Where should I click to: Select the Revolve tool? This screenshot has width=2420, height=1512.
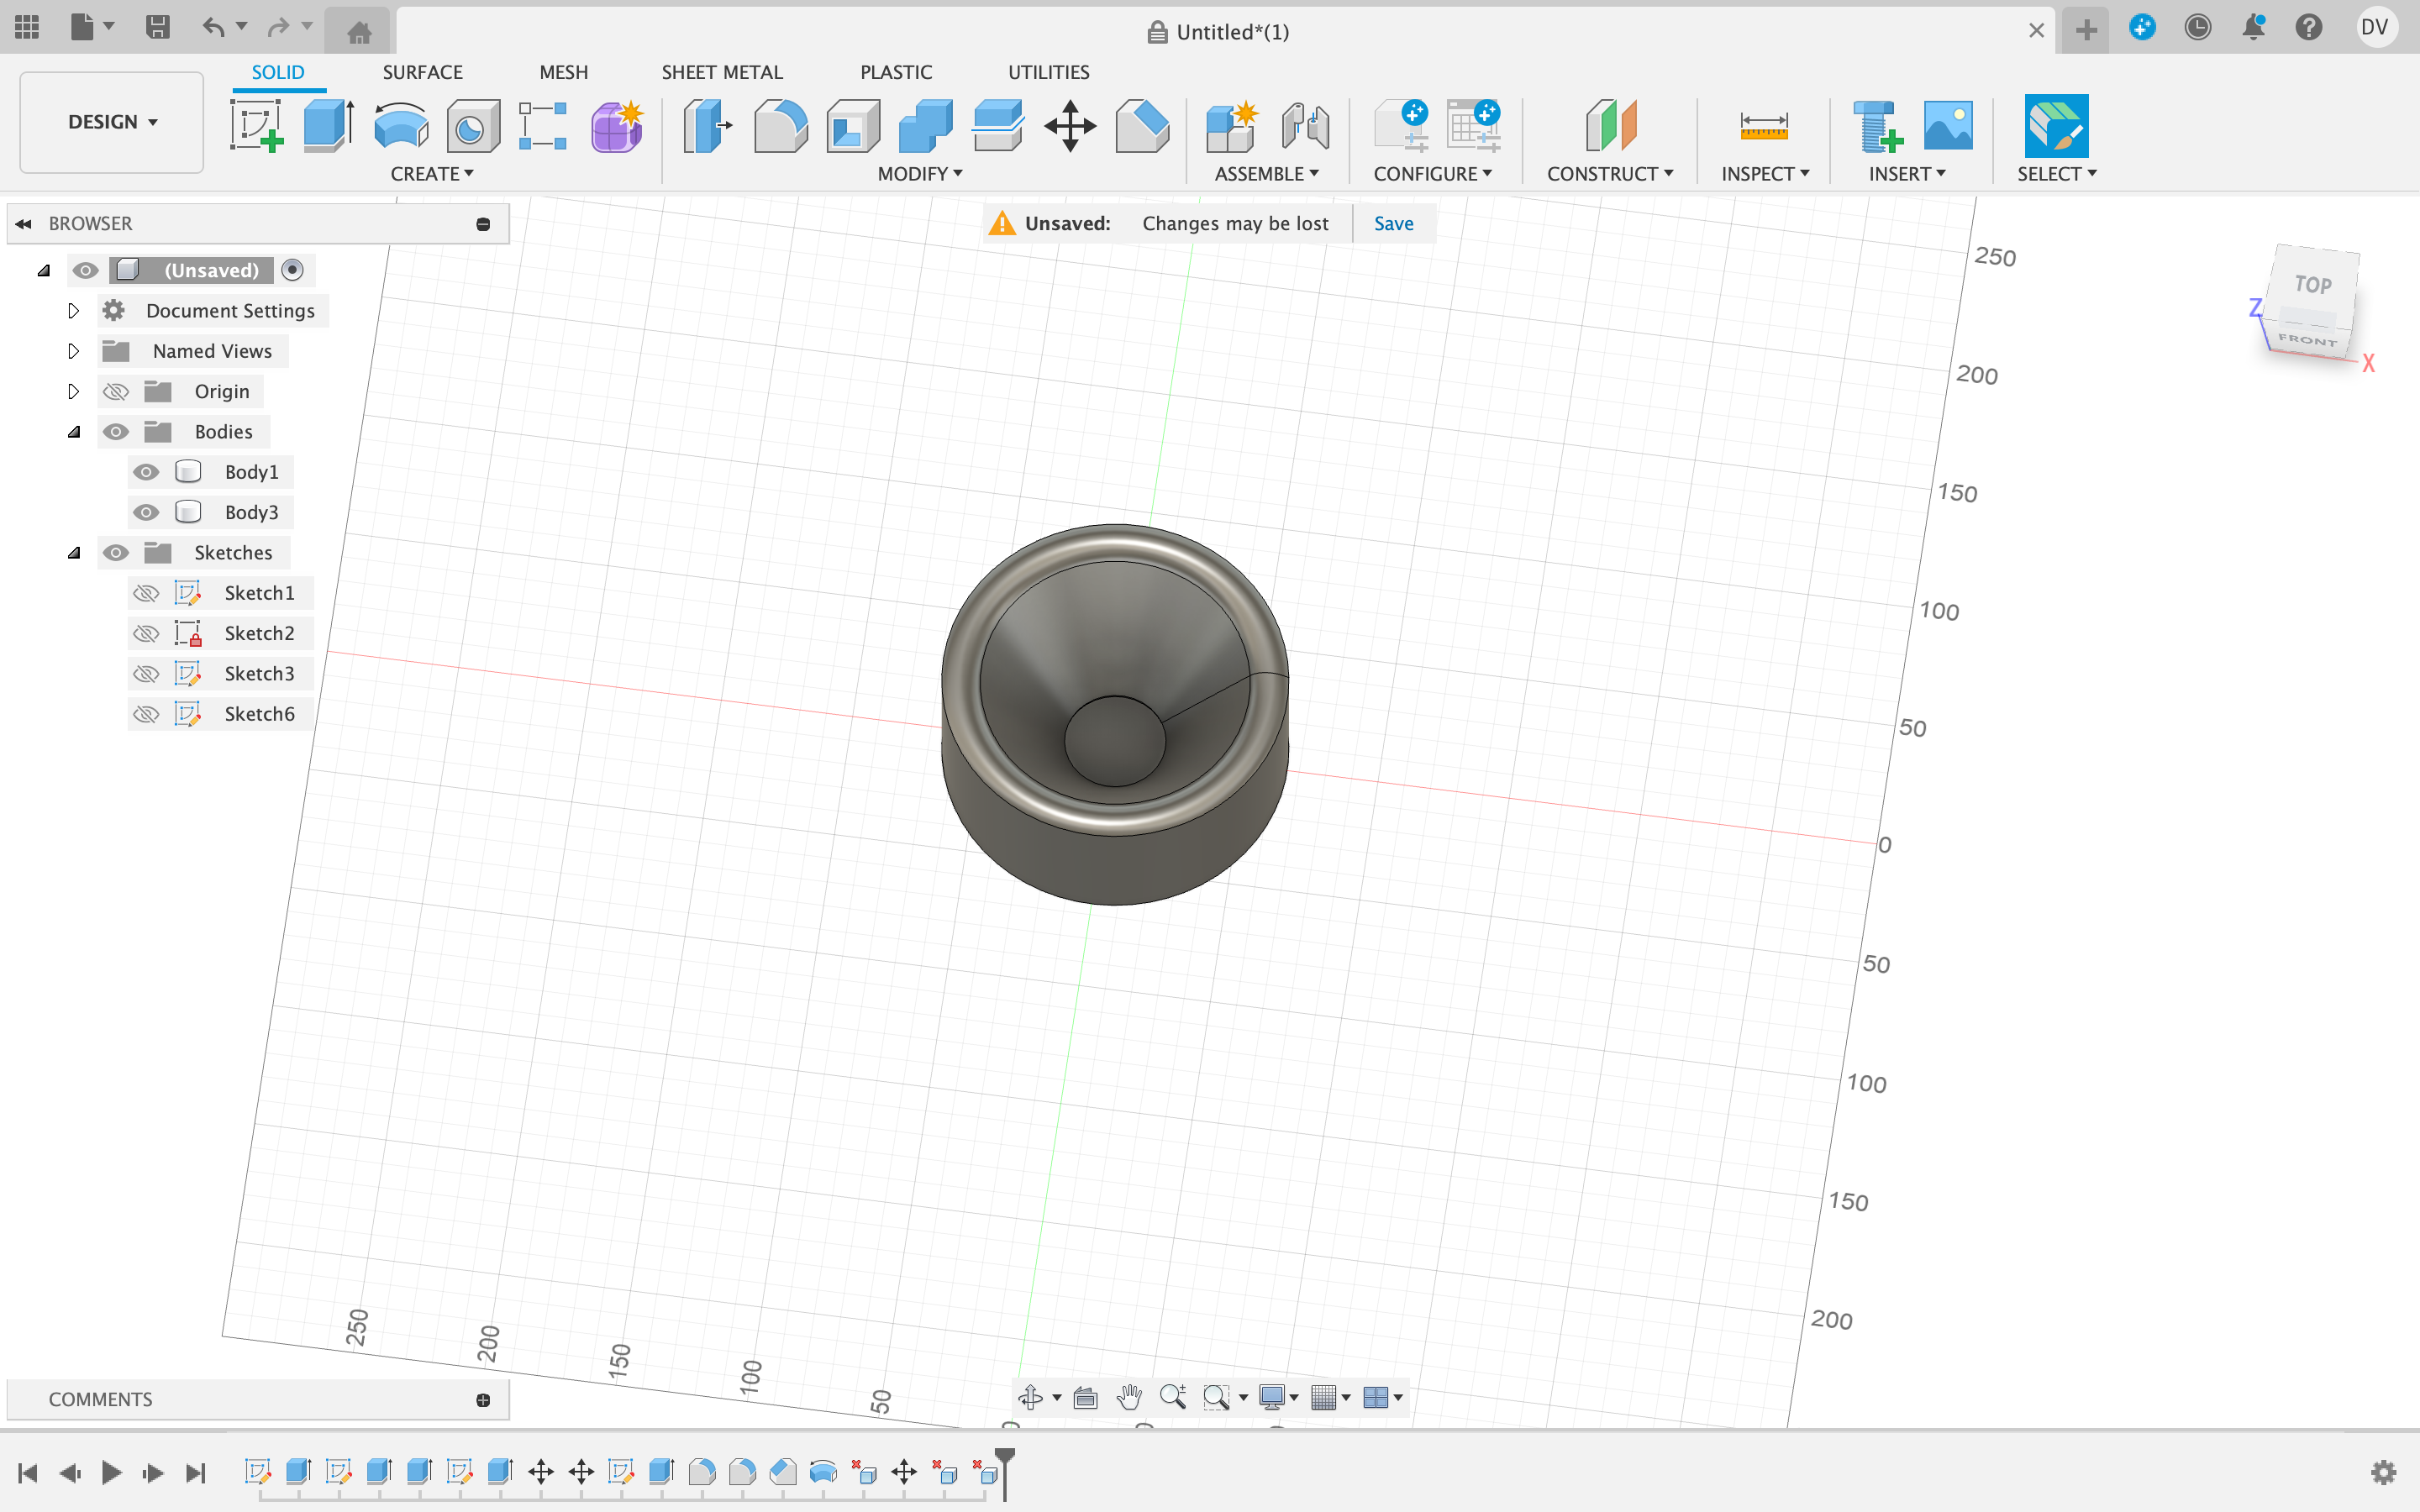(400, 126)
